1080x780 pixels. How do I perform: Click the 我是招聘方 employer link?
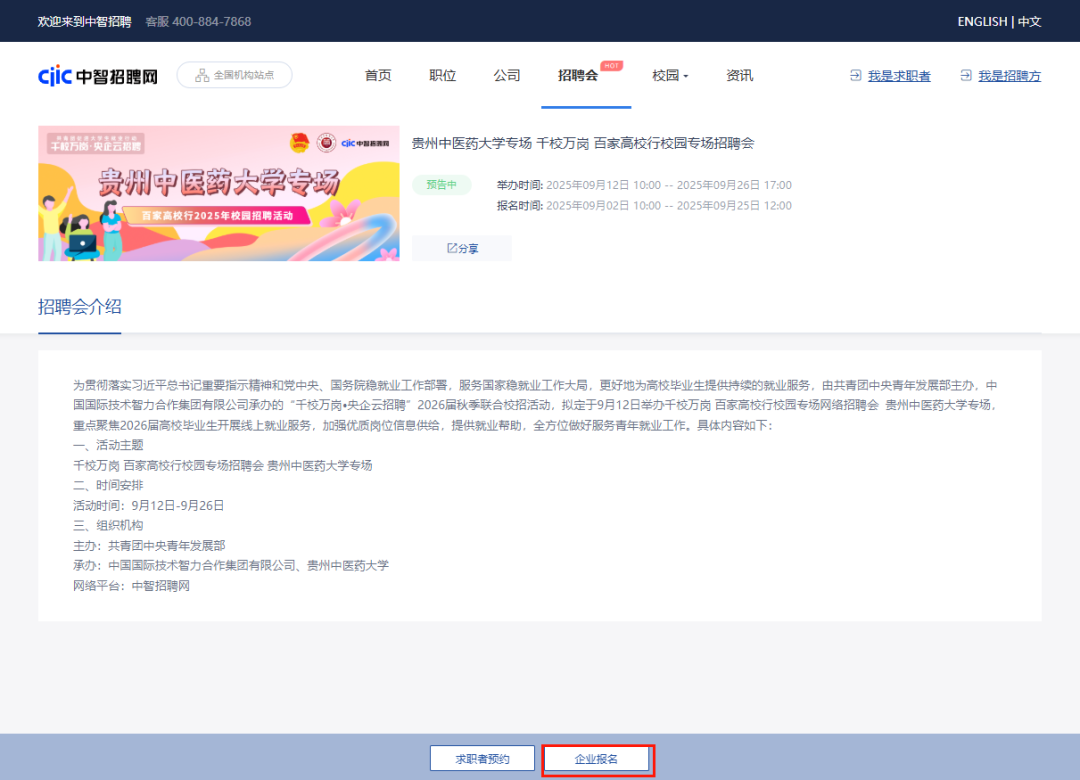tap(1008, 76)
